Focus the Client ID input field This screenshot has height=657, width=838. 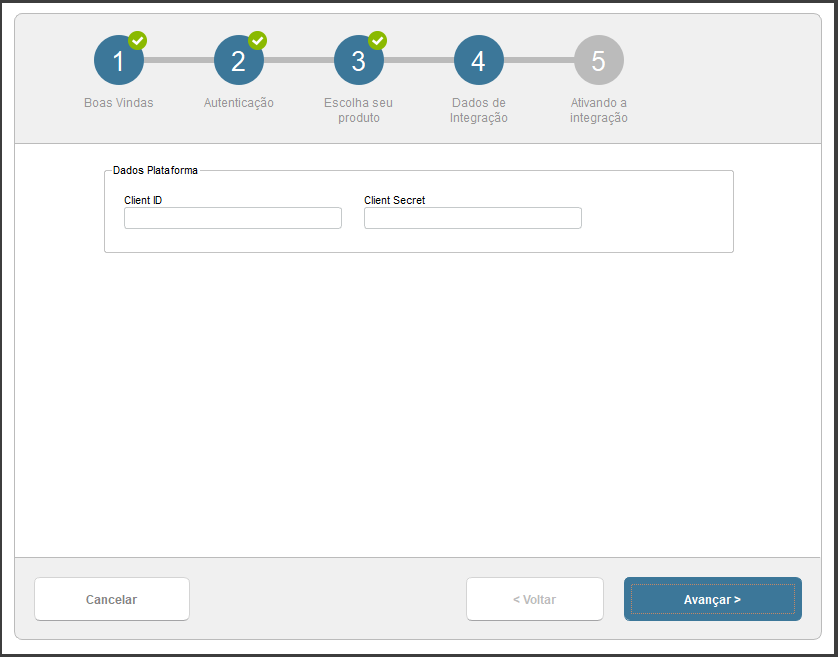pos(233,218)
